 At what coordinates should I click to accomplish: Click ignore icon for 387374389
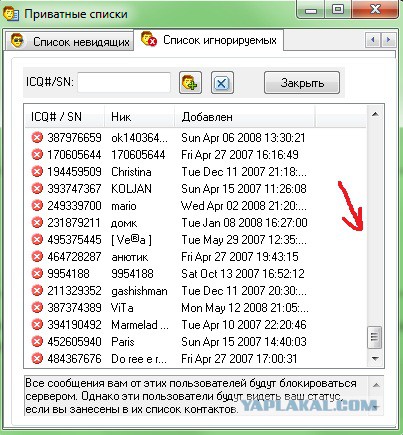click(x=37, y=307)
